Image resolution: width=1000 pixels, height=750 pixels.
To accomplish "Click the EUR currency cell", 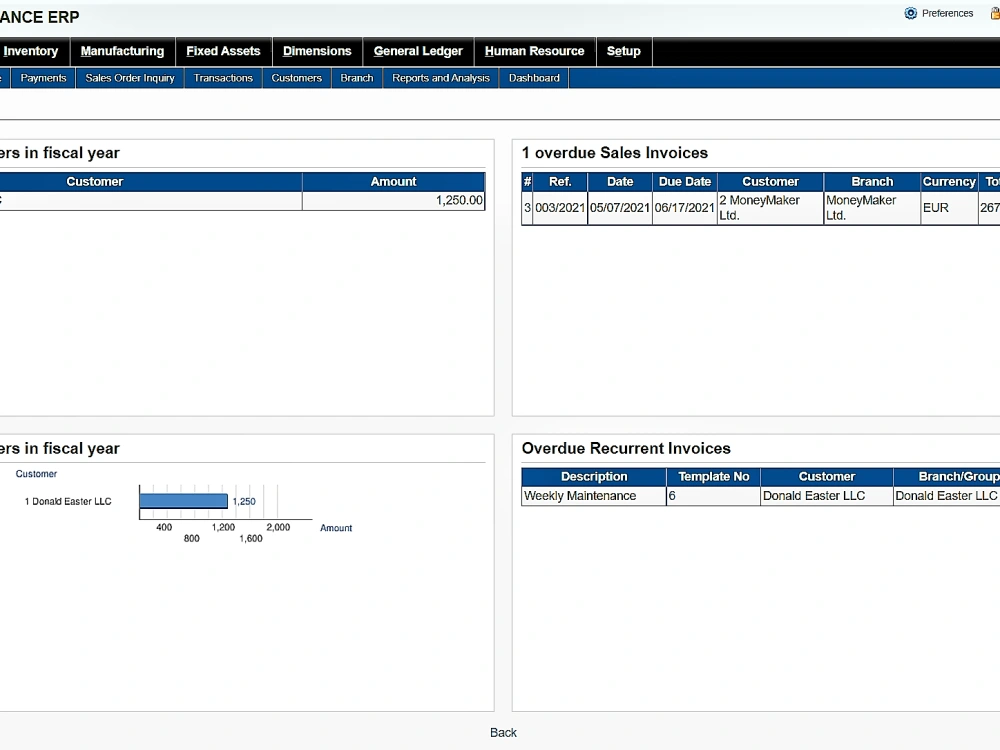I will pos(949,208).
